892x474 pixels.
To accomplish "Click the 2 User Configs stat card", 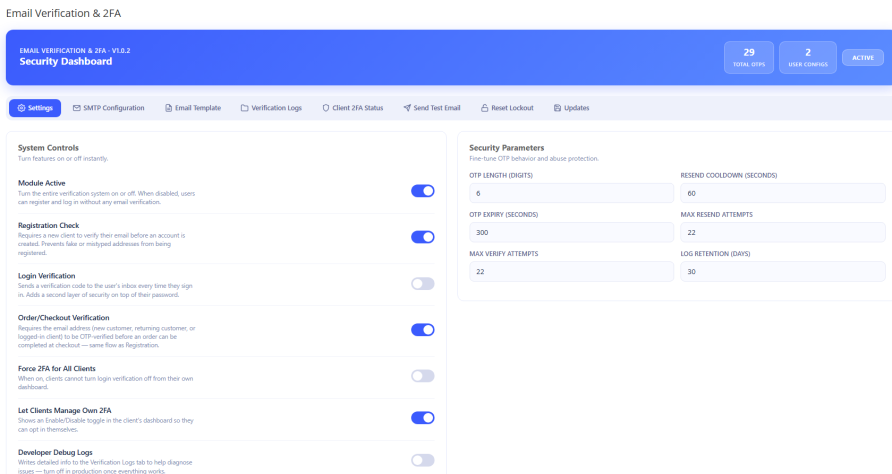I will point(808,57).
